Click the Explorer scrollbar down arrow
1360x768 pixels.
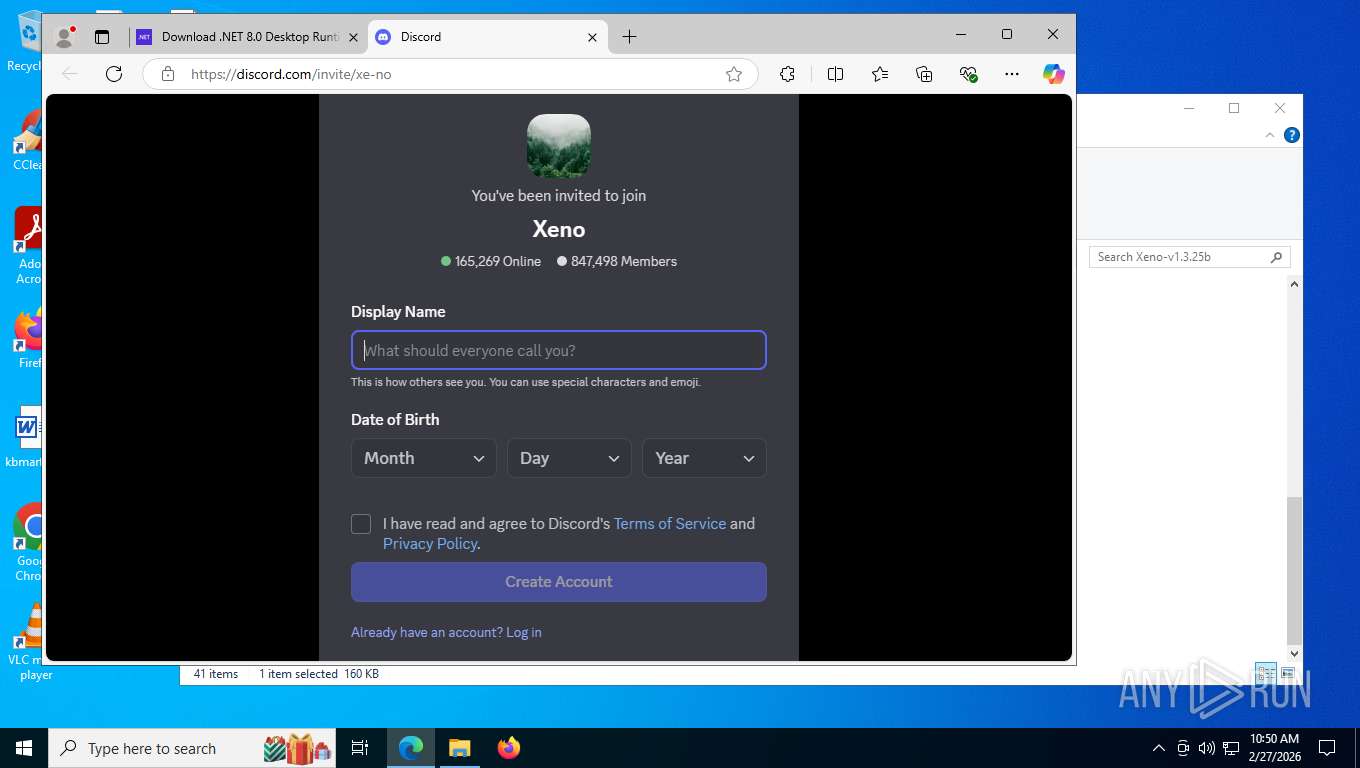pyautogui.click(x=1294, y=654)
